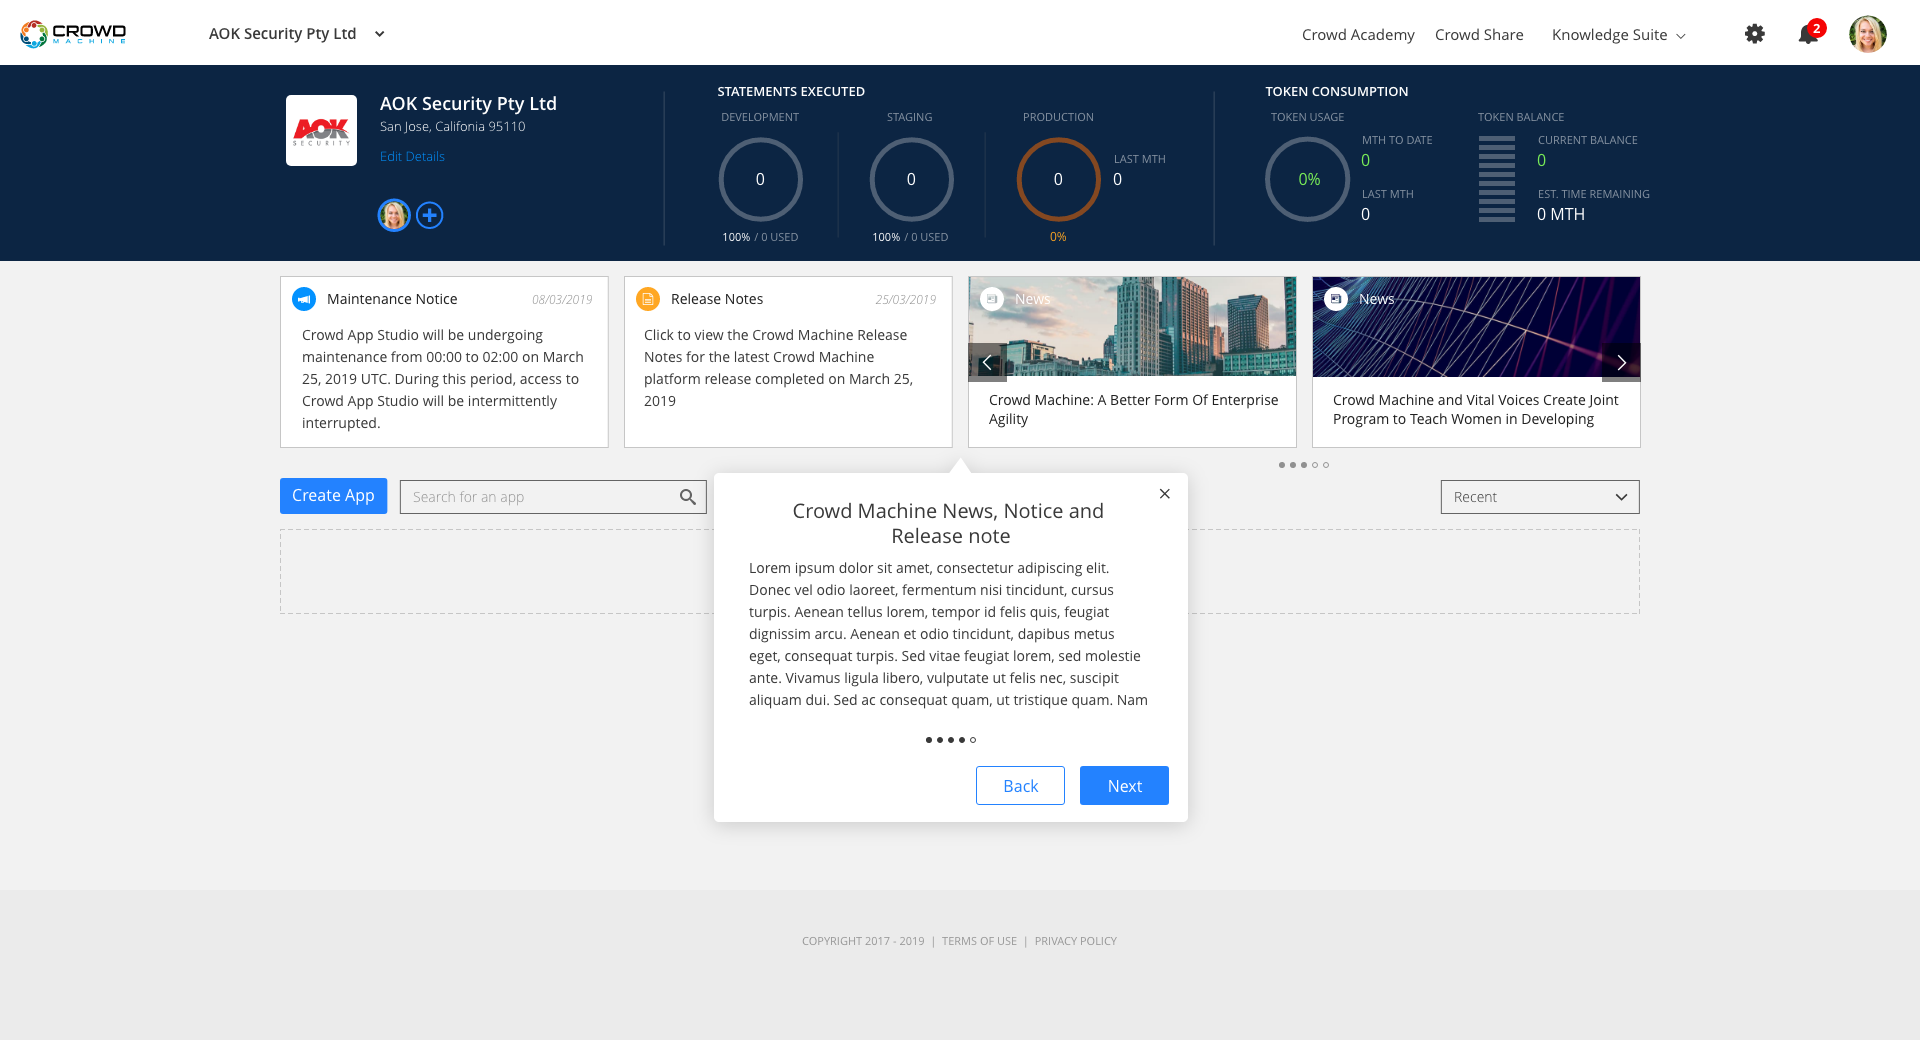
Task: Click the search magnifier icon
Action: point(688,497)
